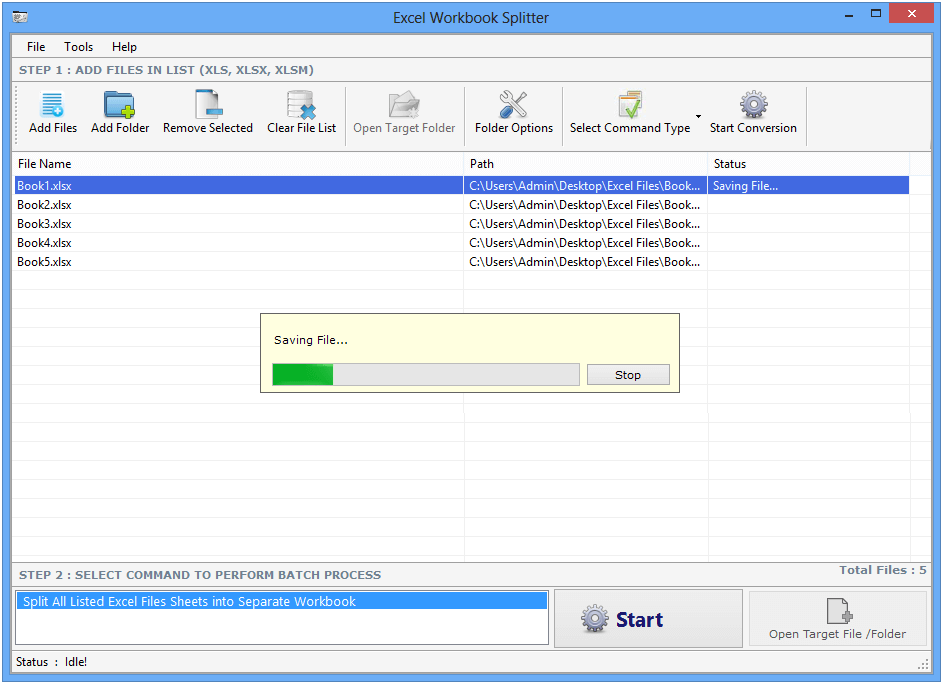This screenshot has width=943, height=684.
Task: Click the Remove Selected icon
Action: [x=208, y=104]
